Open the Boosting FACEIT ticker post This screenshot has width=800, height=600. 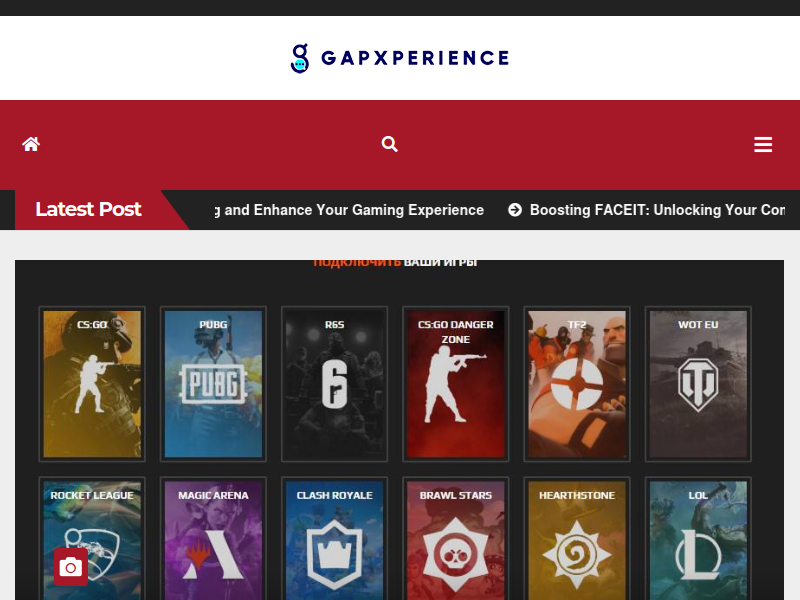click(x=657, y=210)
